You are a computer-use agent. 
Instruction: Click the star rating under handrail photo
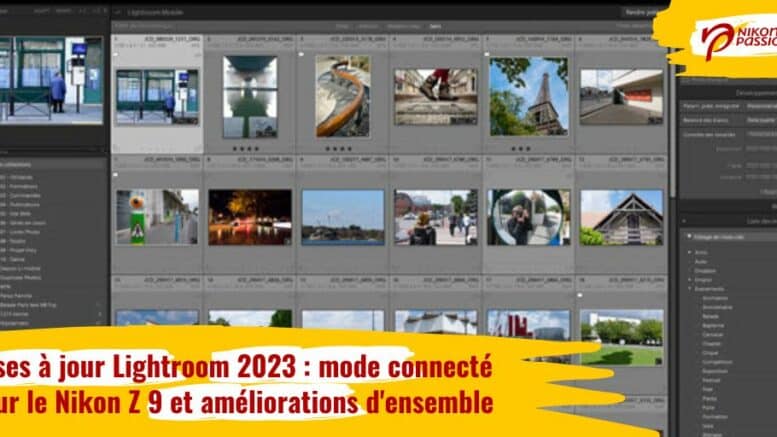[x=338, y=149]
